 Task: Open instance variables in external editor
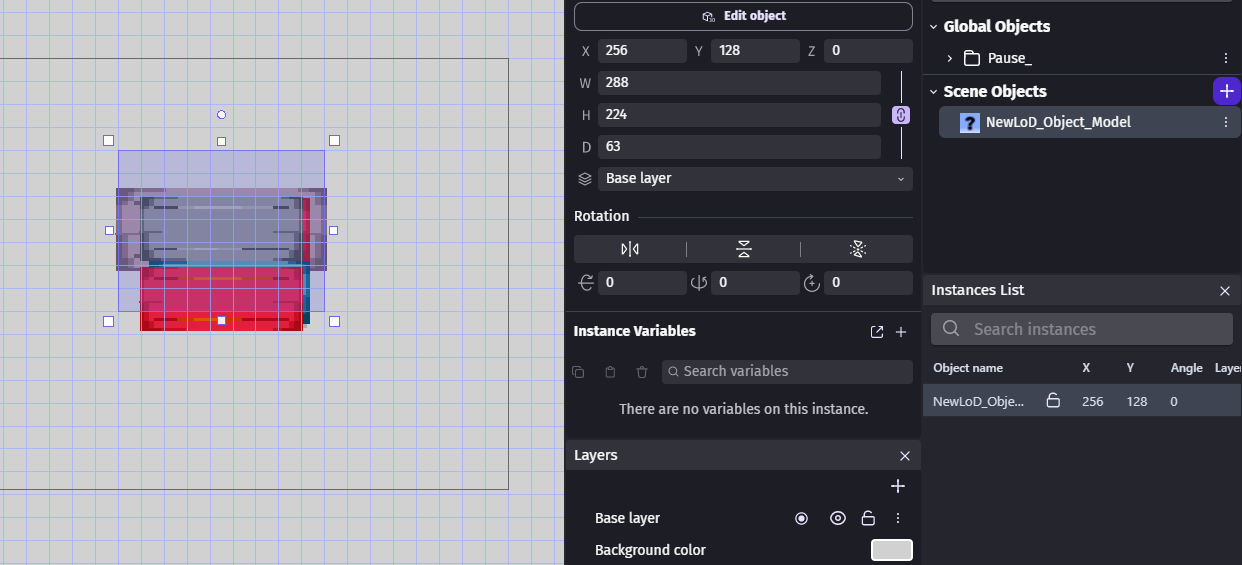877,332
